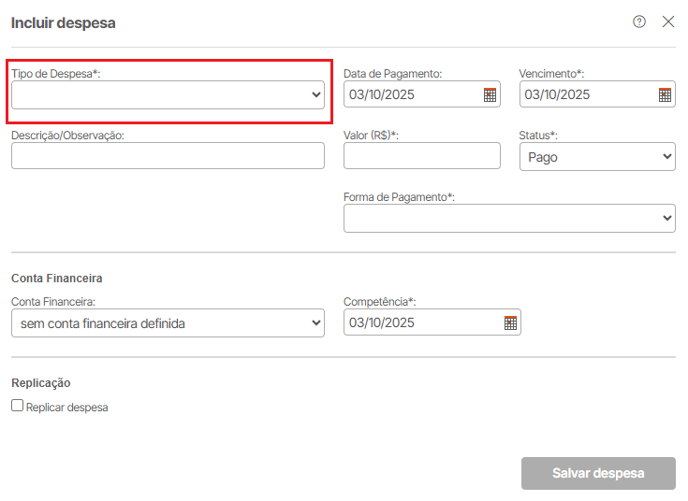Open the Conta Financeira account dropdown

168,323
